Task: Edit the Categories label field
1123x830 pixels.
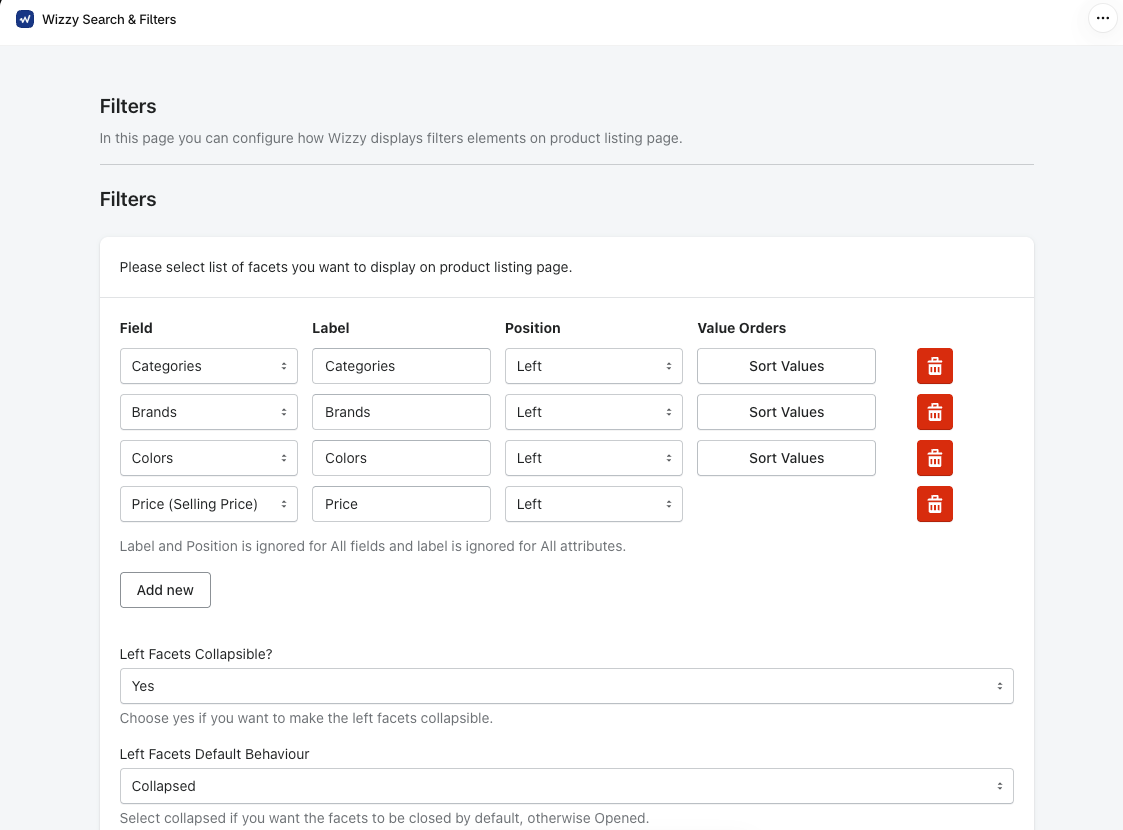Action: point(401,366)
